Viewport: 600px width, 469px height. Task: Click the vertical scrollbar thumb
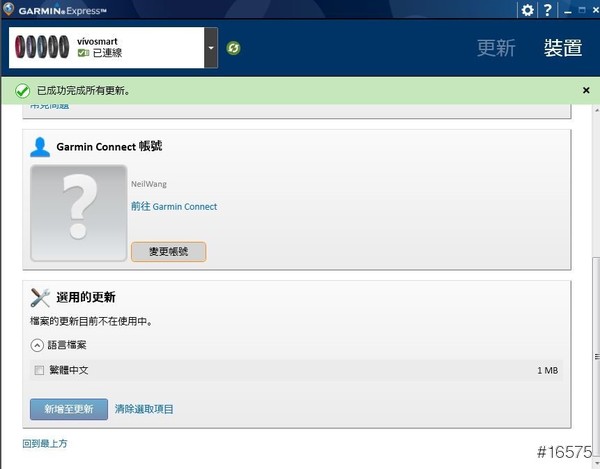coord(596,356)
